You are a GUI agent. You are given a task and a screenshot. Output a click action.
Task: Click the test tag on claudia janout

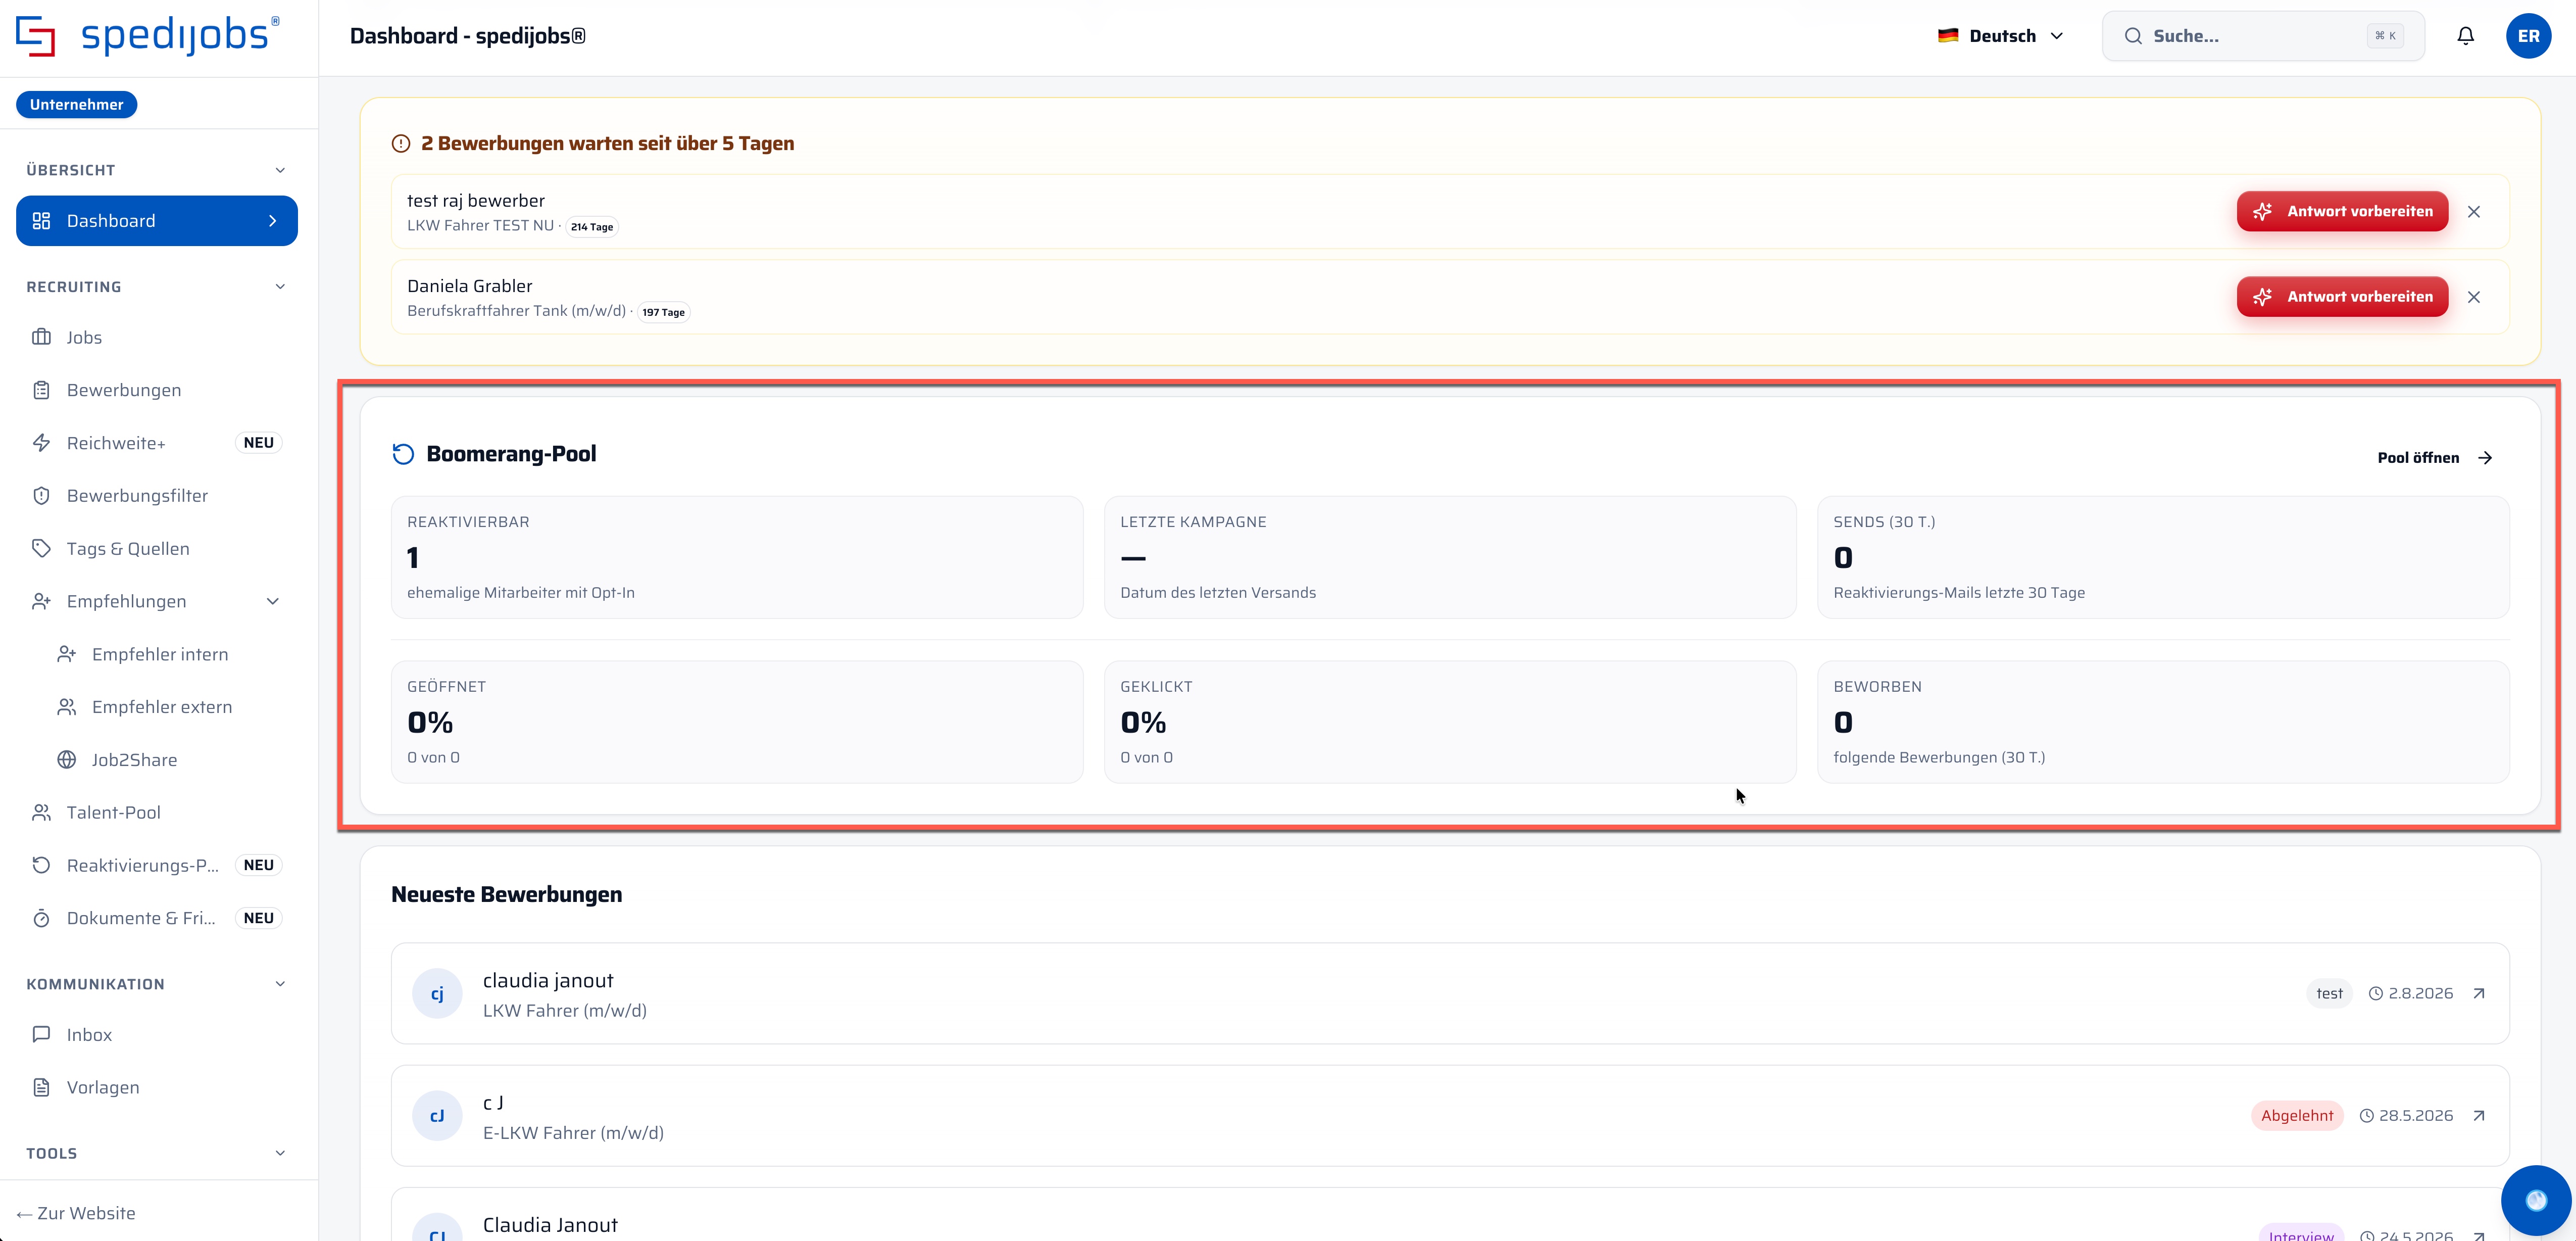tap(2329, 993)
